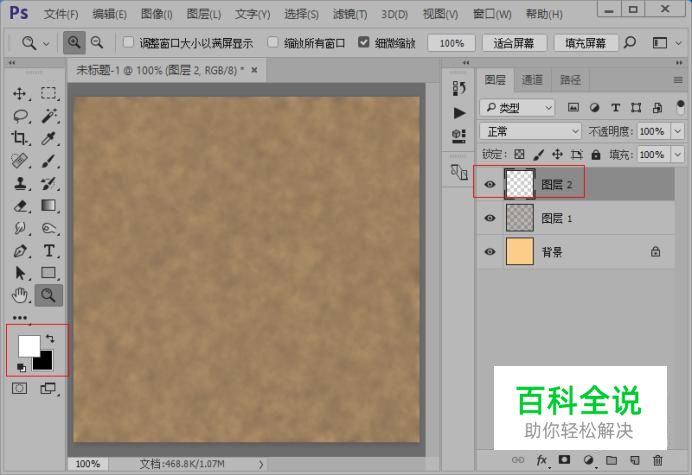Image resolution: width=692 pixels, height=475 pixels.
Task: Select the Path Selection tool
Action: click(20, 273)
